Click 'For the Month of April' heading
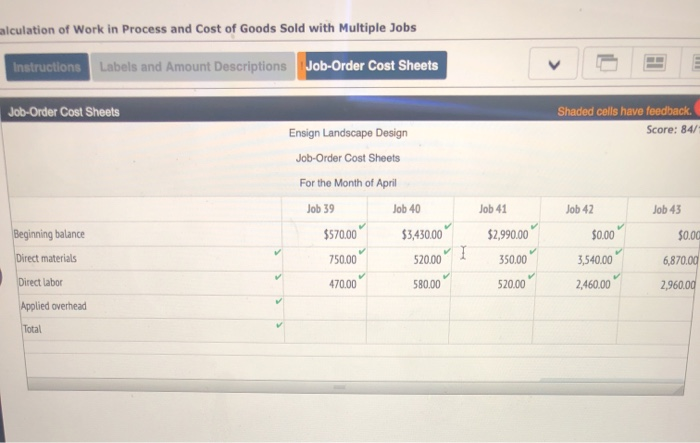Screen dimensions: 700x443 (348, 183)
